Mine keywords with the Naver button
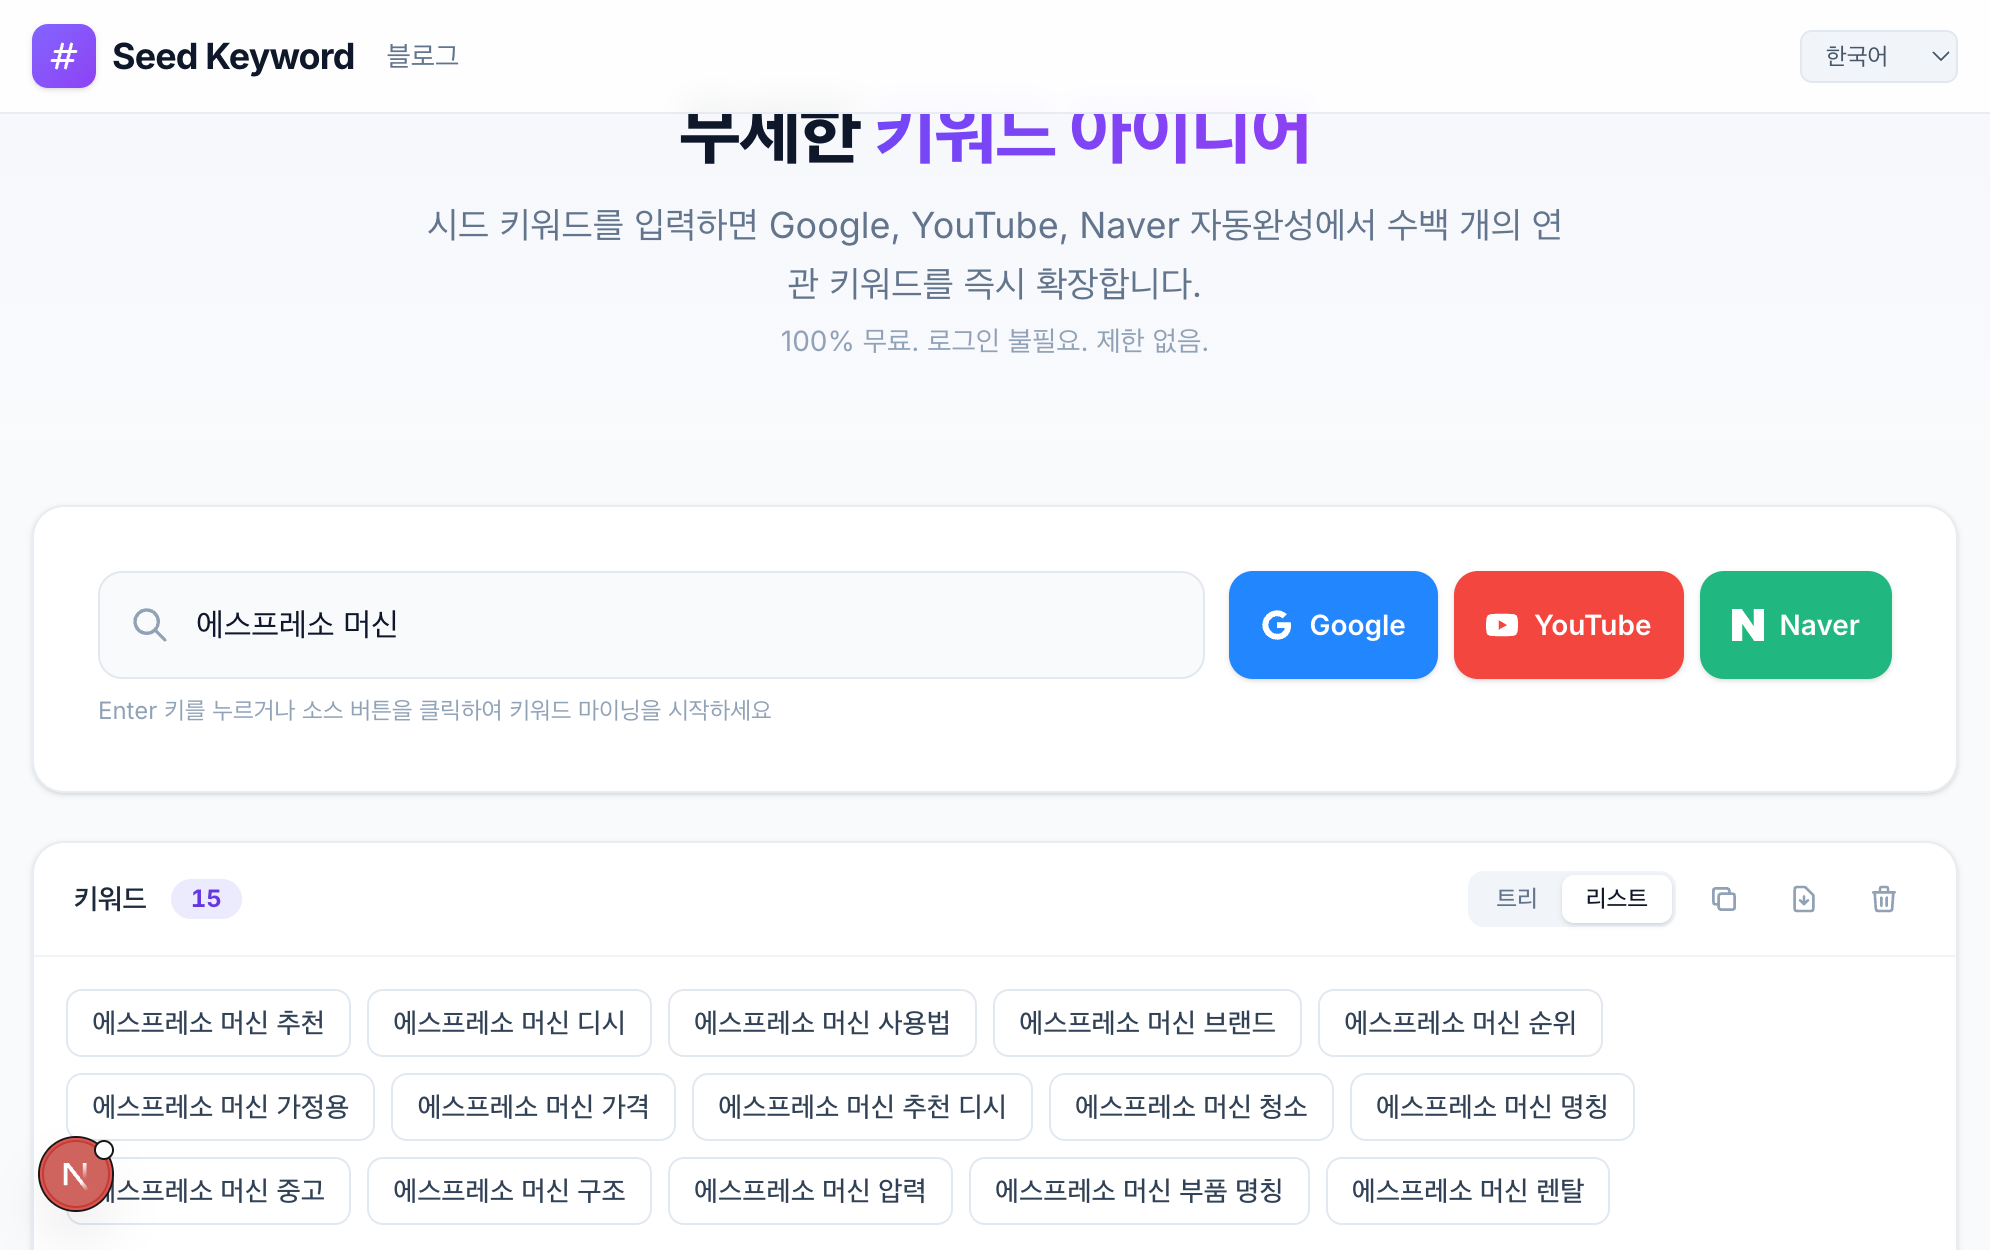This screenshot has height=1250, width=1990. [1795, 625]
